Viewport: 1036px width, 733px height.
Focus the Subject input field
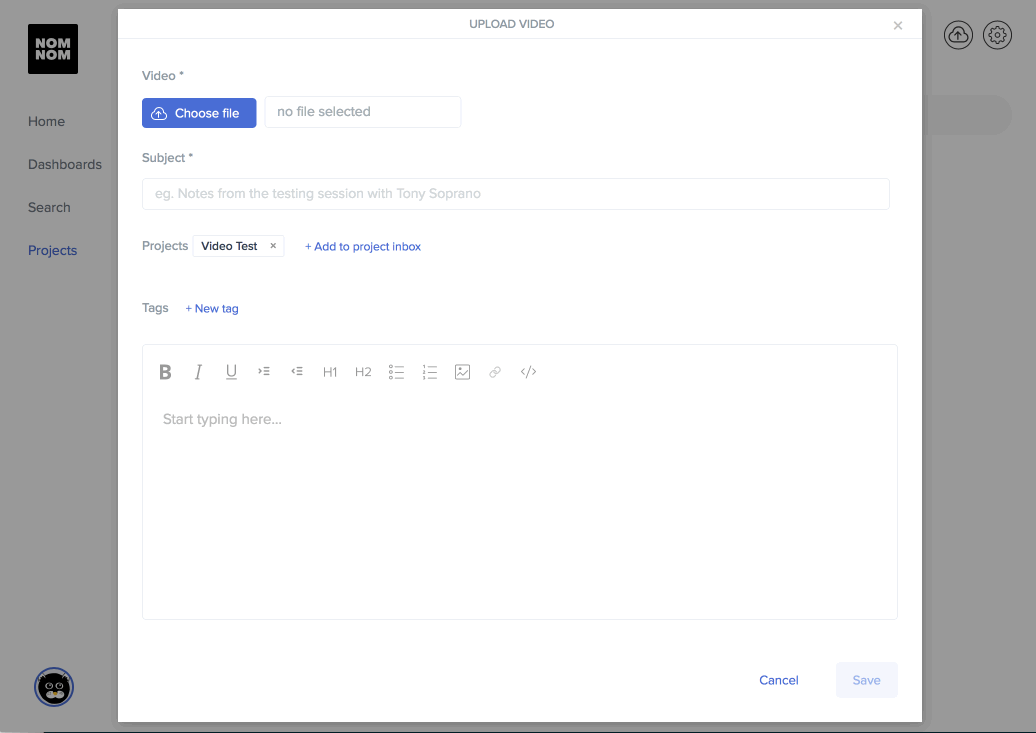(515, 194)
